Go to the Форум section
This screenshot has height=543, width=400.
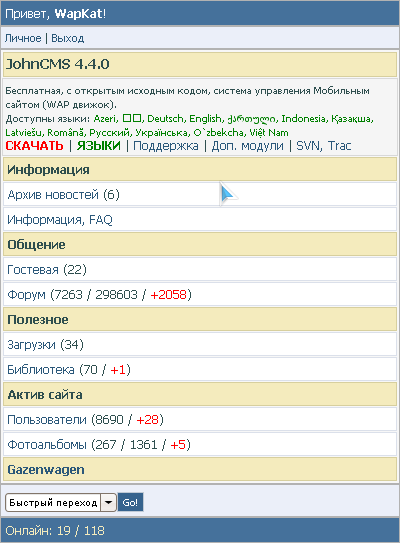pos(26,295)
